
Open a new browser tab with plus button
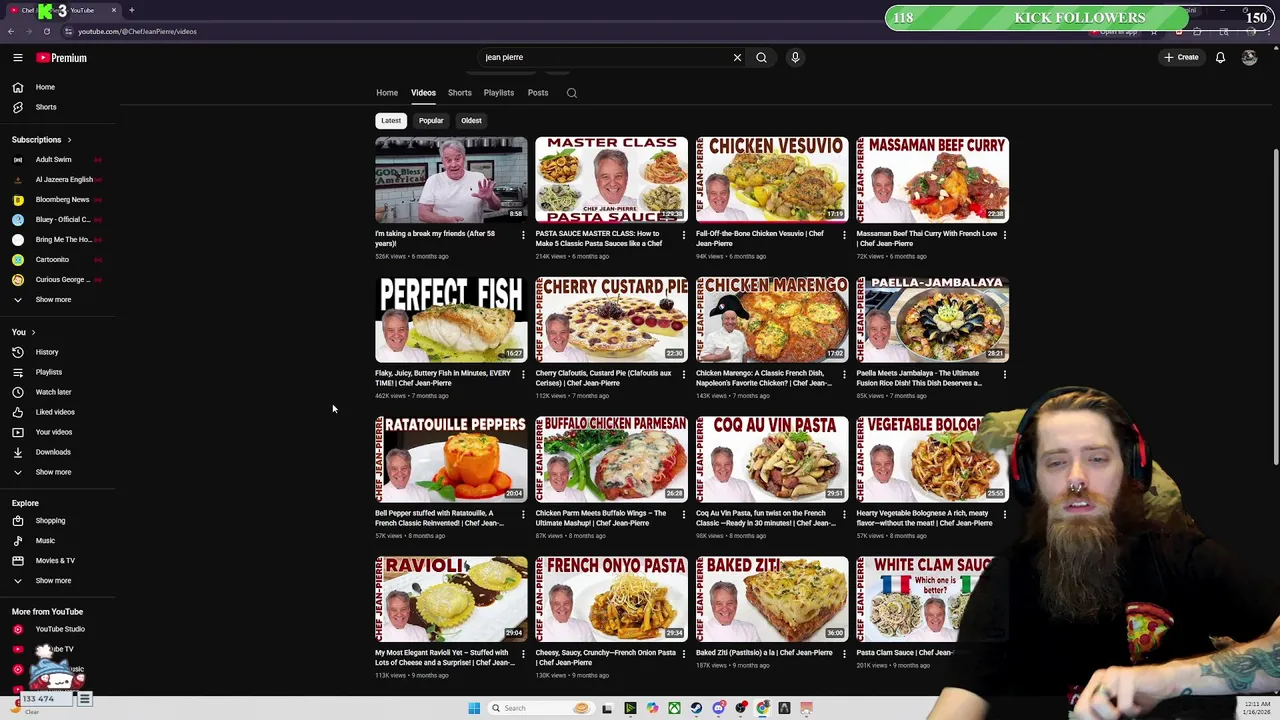[131, 10]
